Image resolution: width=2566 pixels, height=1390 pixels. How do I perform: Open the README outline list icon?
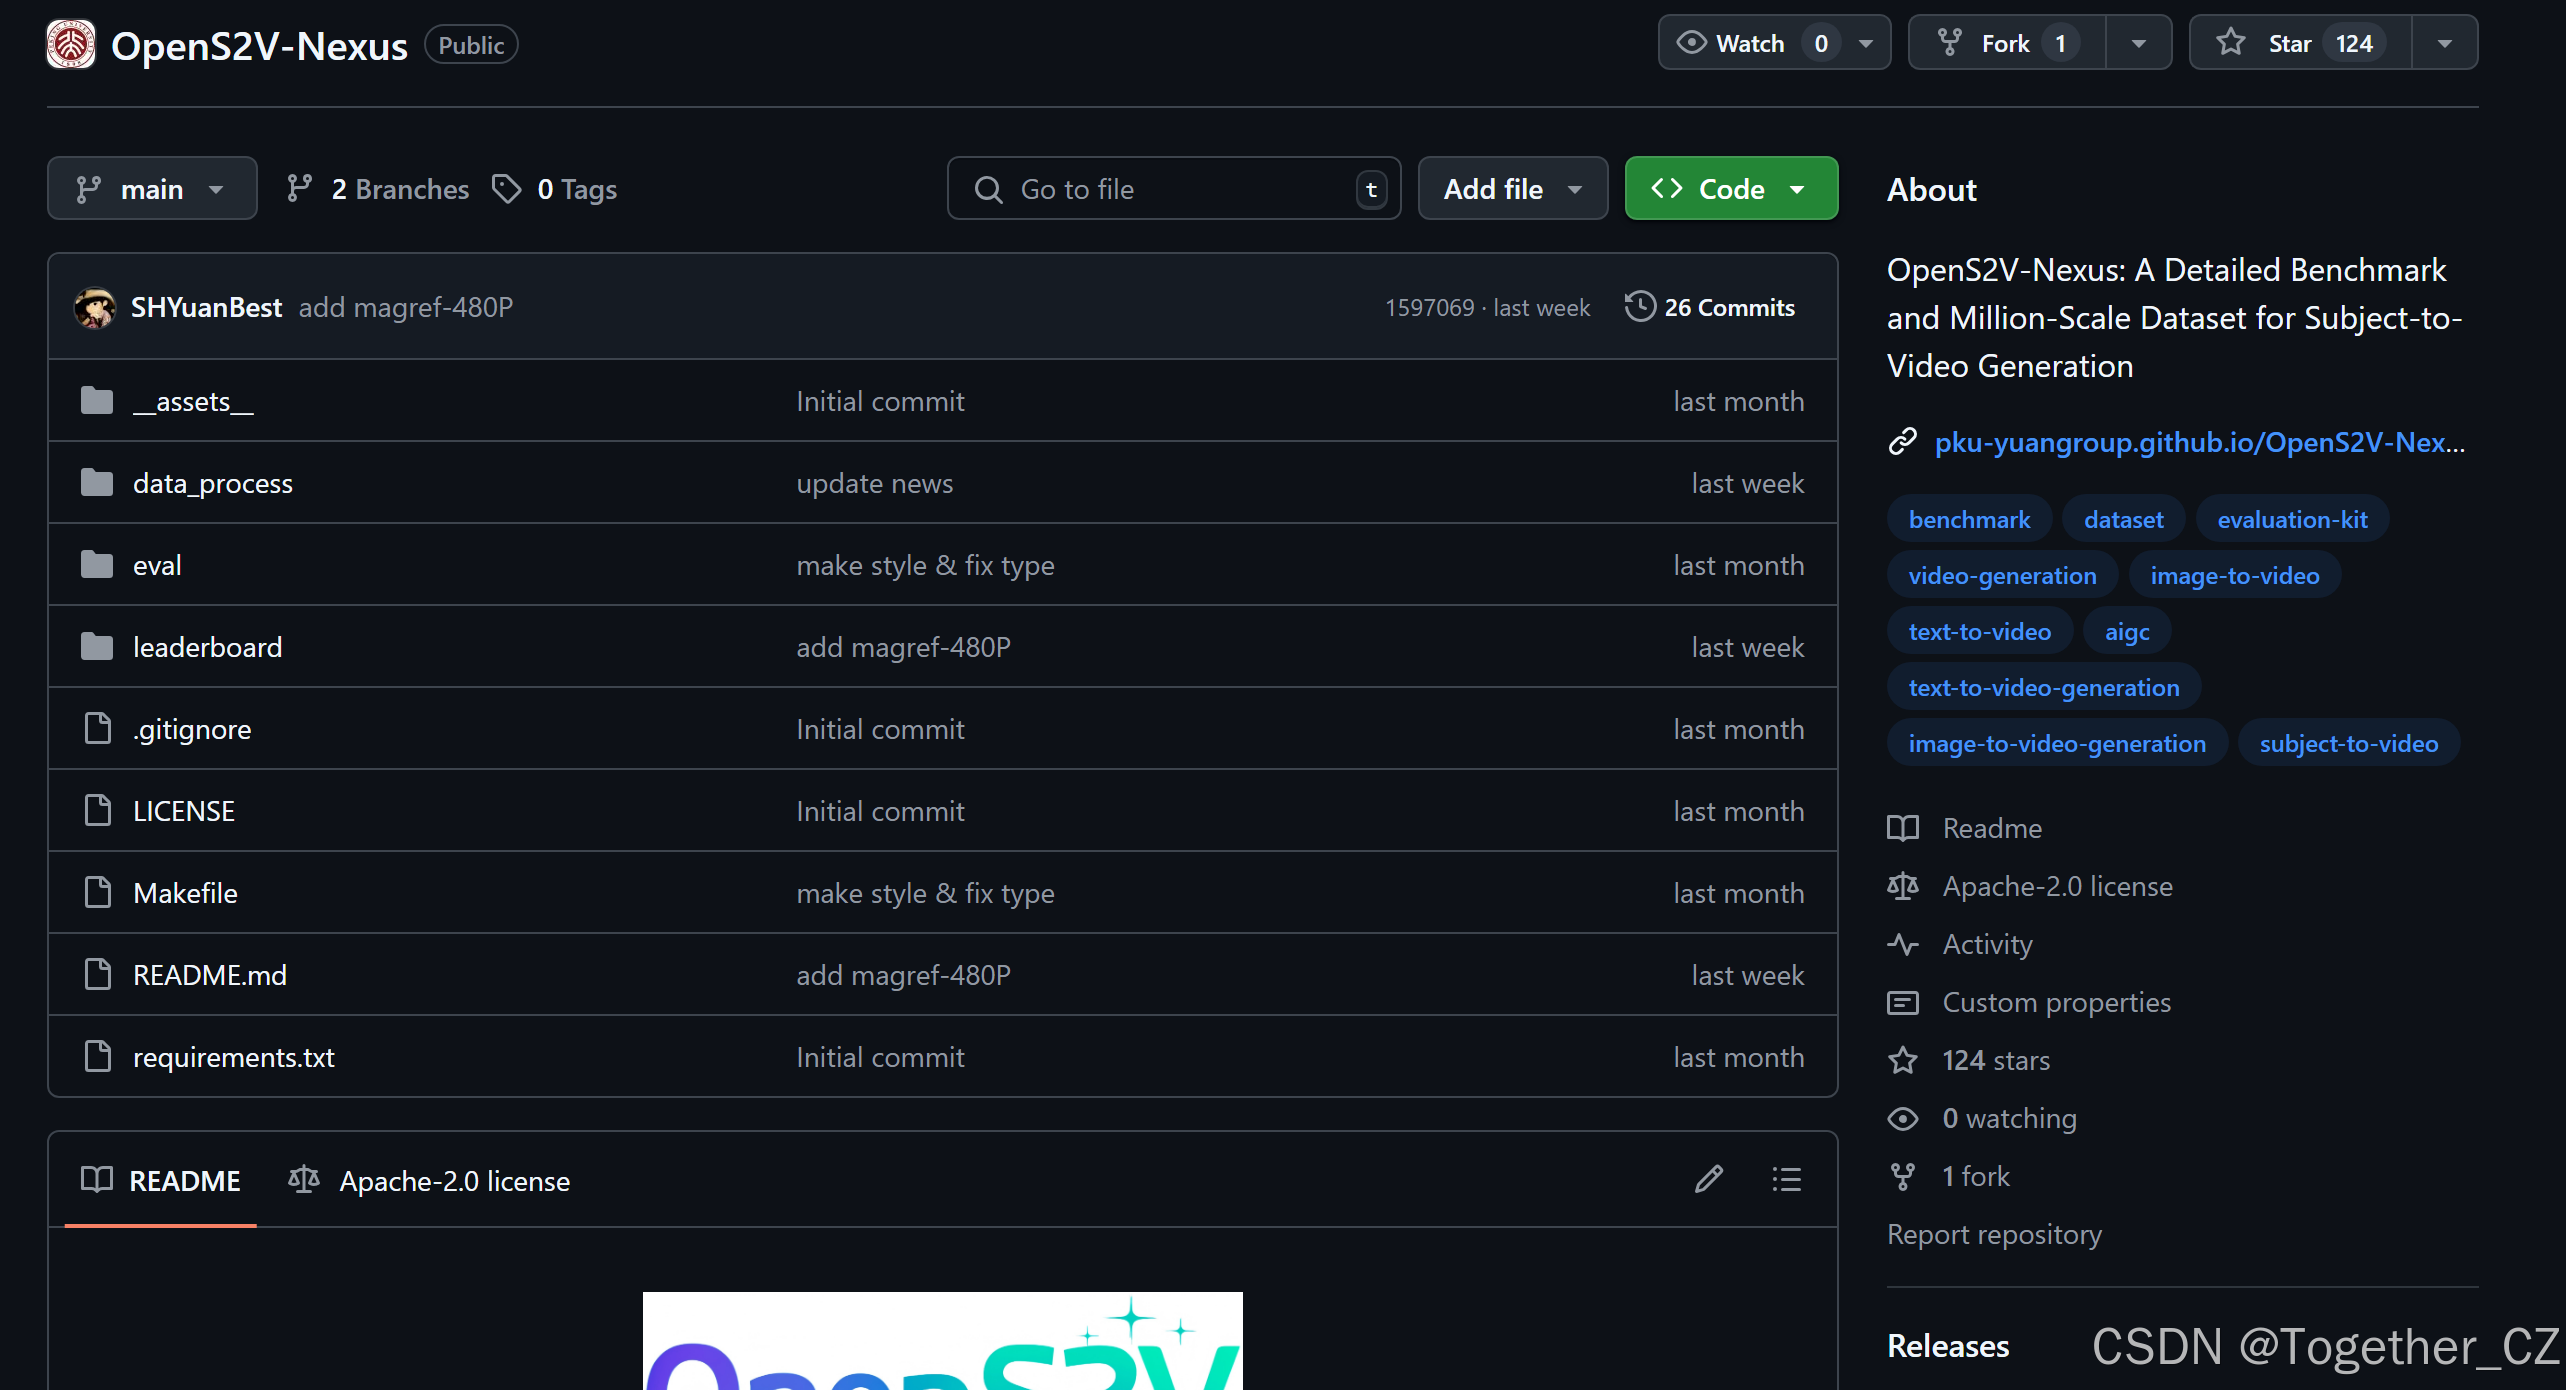(1786, 1179)
